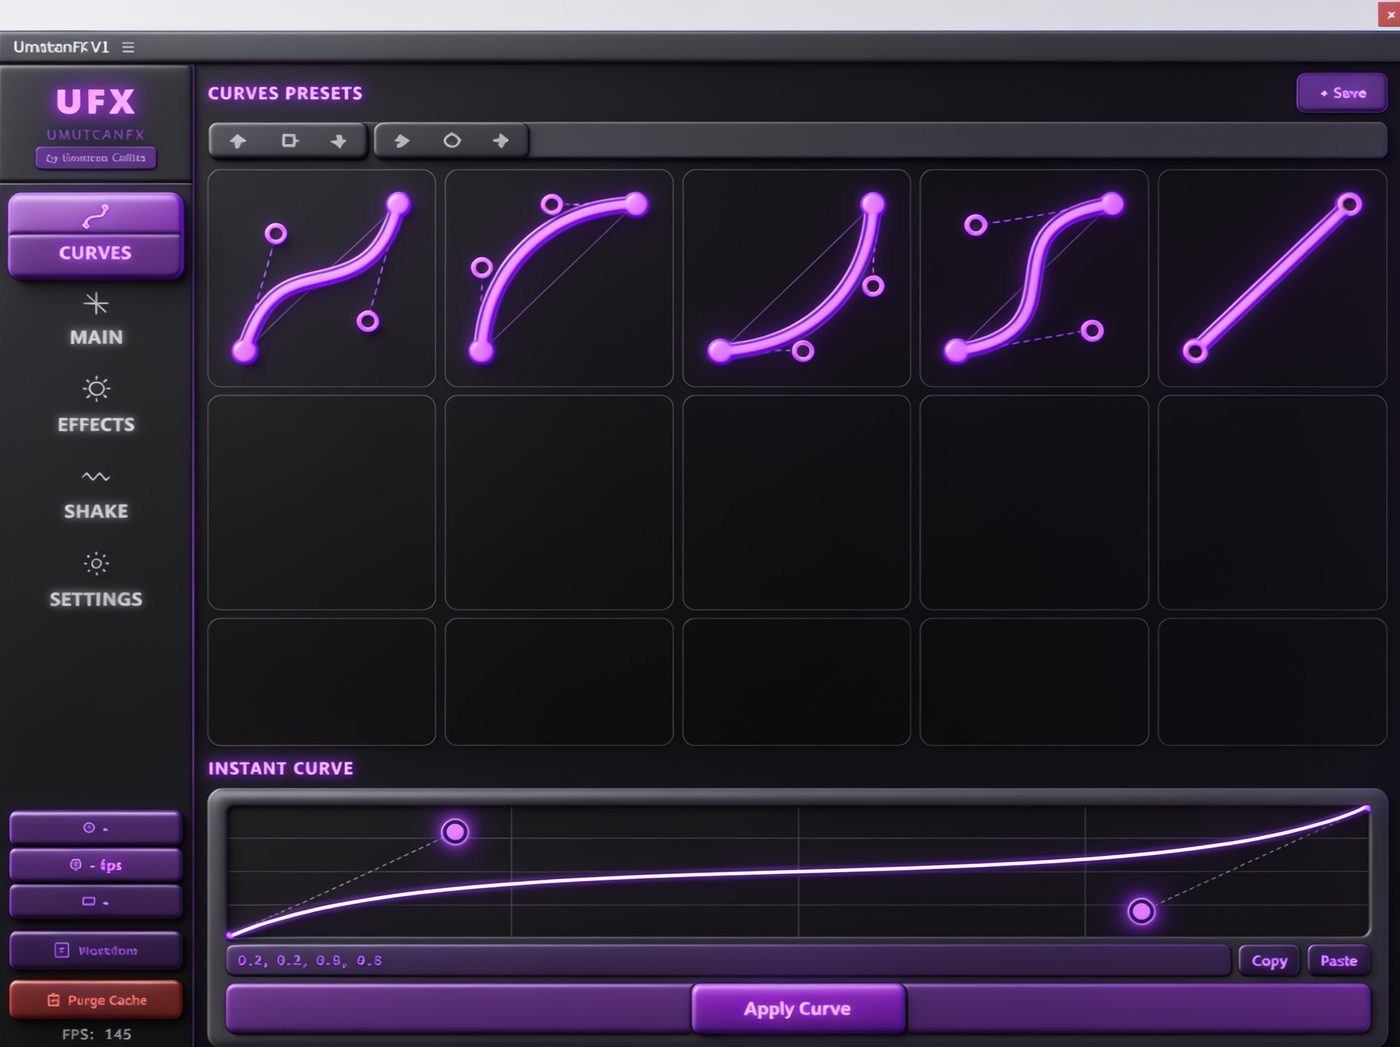The image size is (1400, 1047).
Task: Click the FPS: 145 readout
Action: point(96,1034)
